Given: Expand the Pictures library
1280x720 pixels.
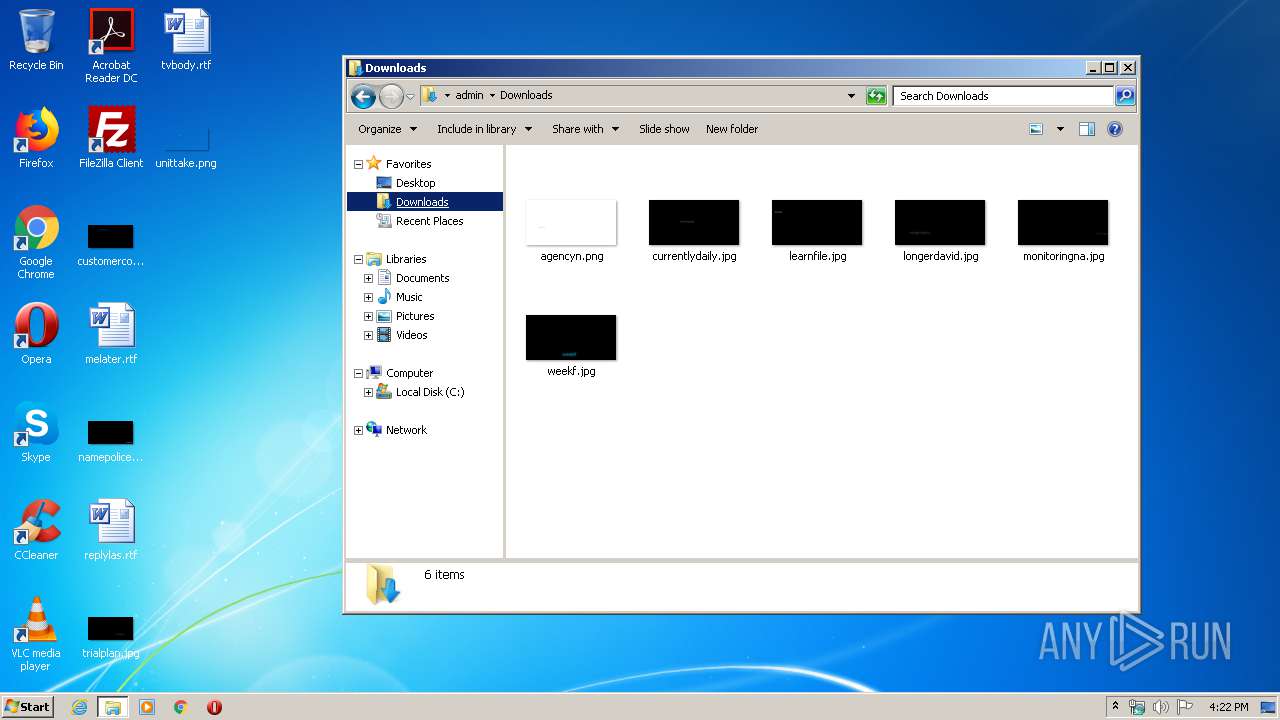Looking at the screenshot, I should pyautogui.click(x=368, y=316).
